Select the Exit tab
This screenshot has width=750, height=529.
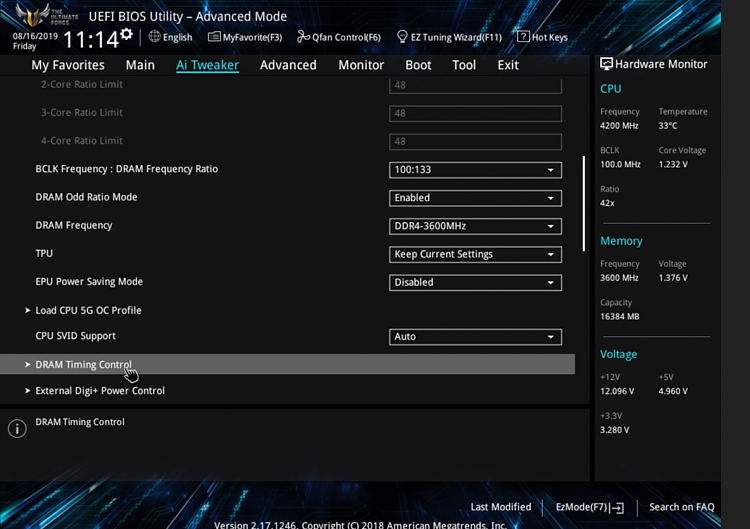(x=507, y=65)
